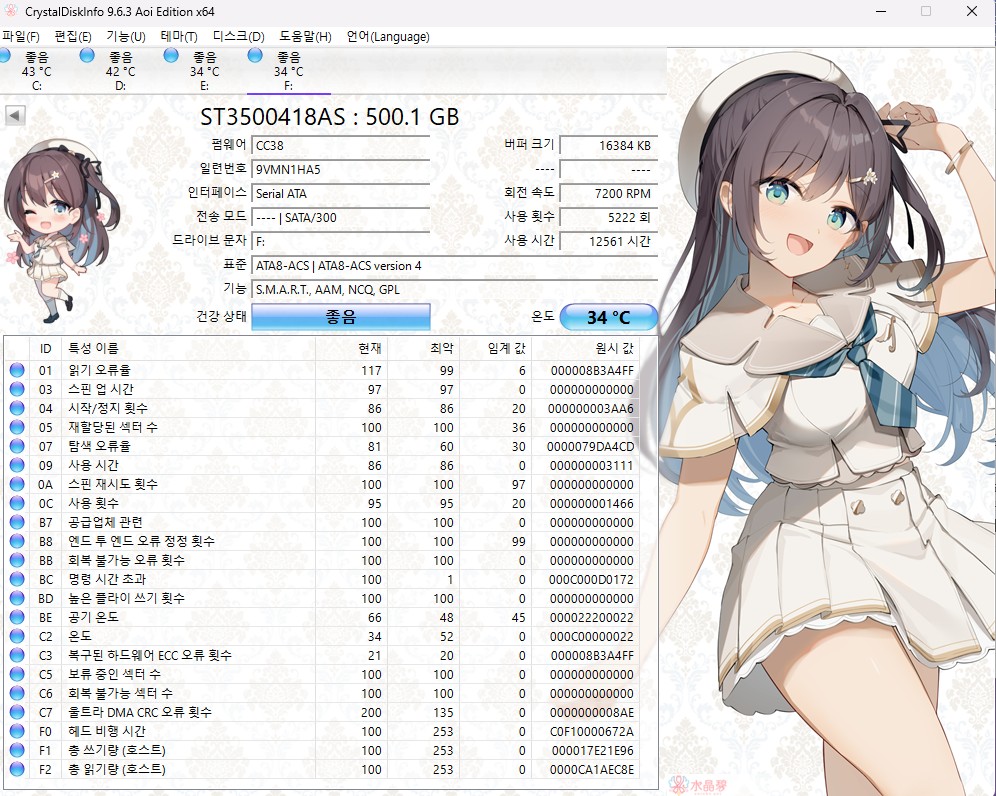Select raw value 000008B3A4FF in row 01
996x796 pixels.
click(x=592, y=370)
